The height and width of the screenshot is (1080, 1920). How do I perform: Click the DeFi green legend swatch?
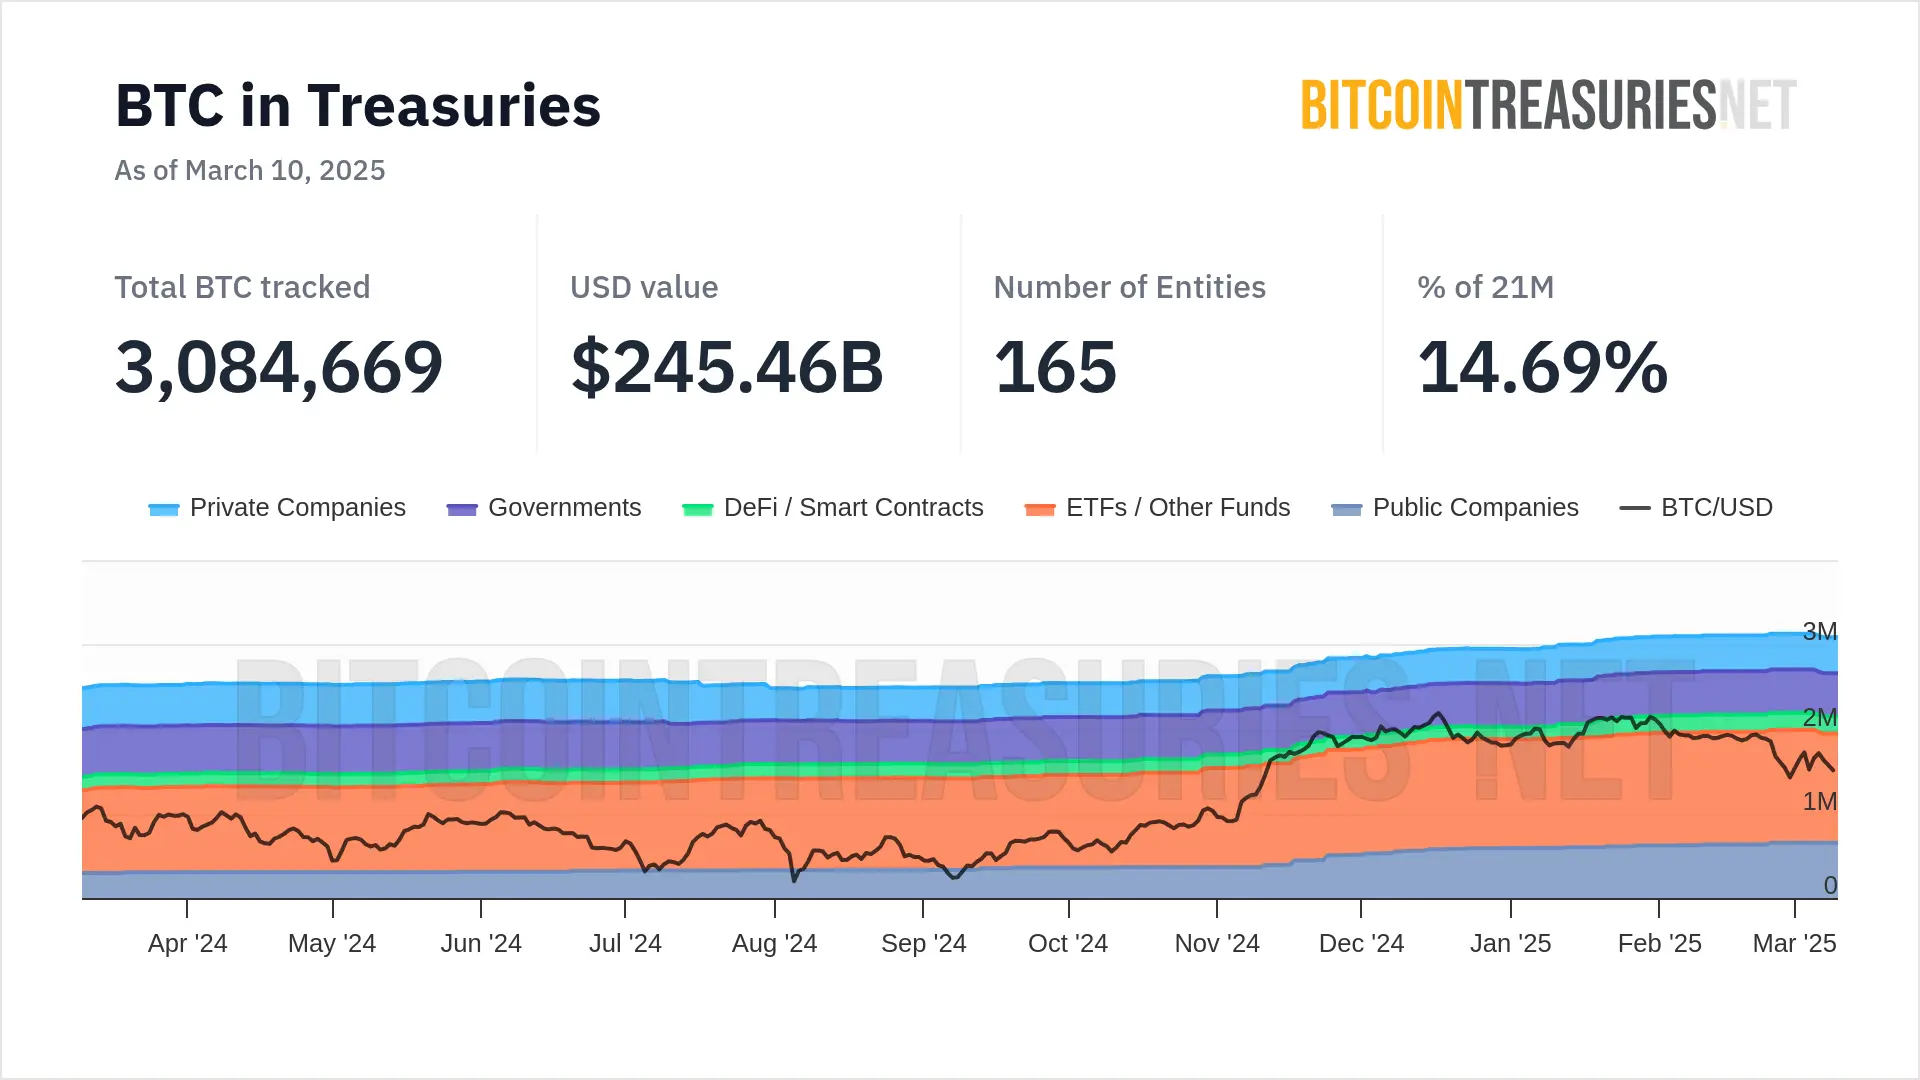(697, 509)
